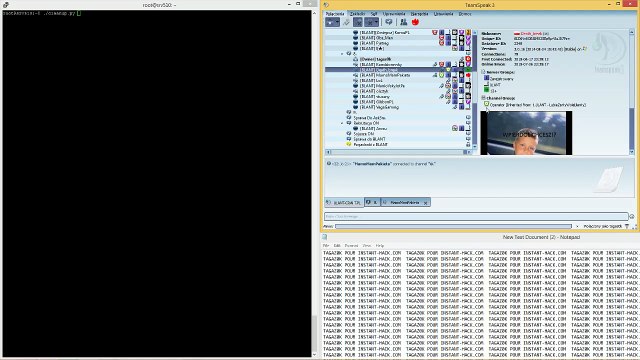Image resolution: width=640 pixels, height=360 pixels.
Task: Open the Połączenia menu in TeamSpeak
Action: click(335, 14)
